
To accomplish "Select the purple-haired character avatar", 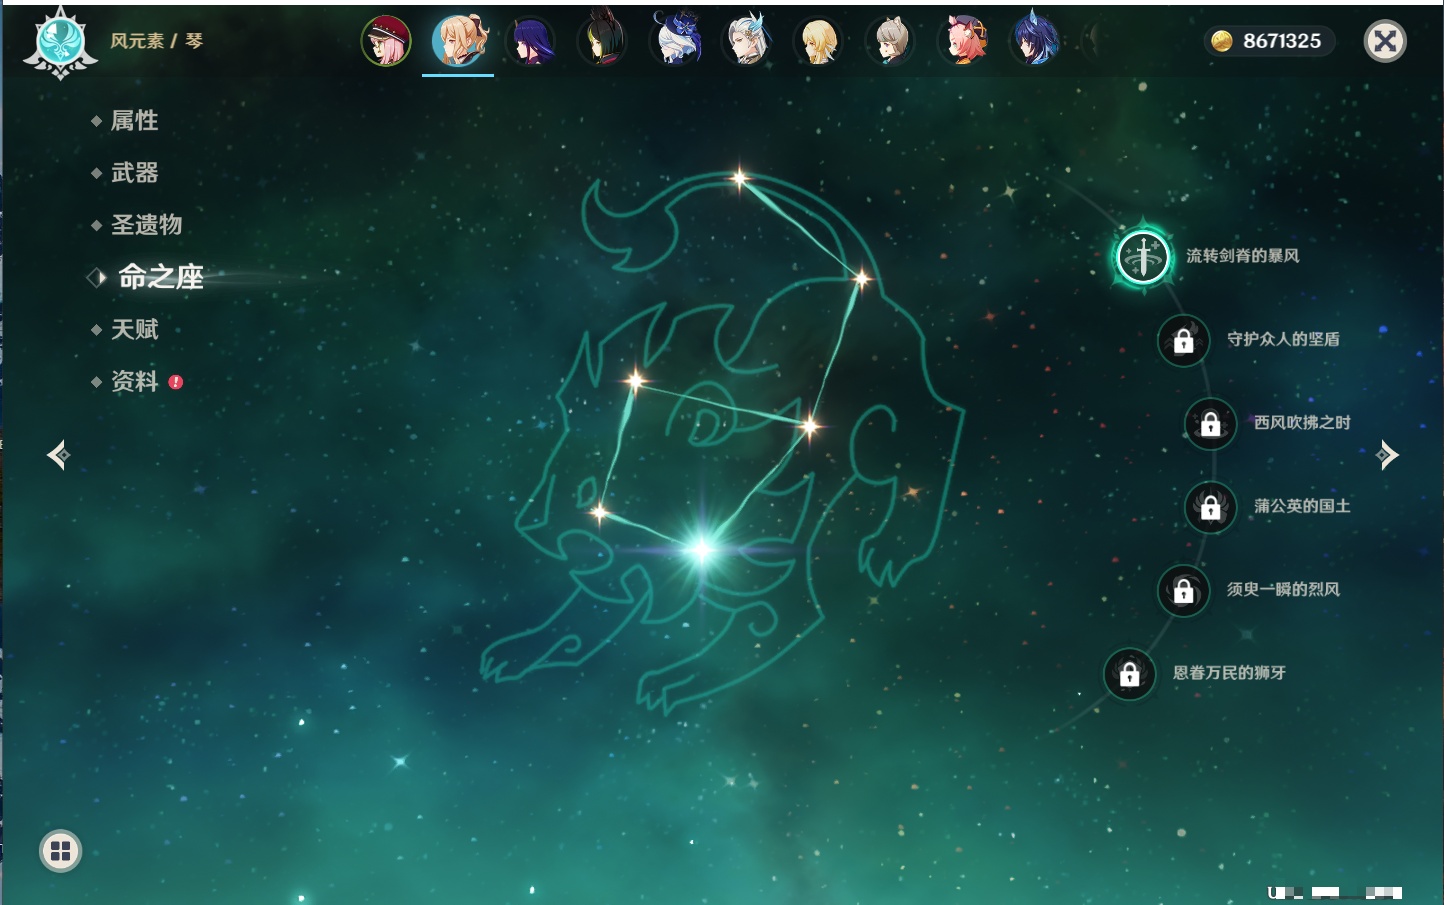I will pyautogui.click(x=530, y=41).
